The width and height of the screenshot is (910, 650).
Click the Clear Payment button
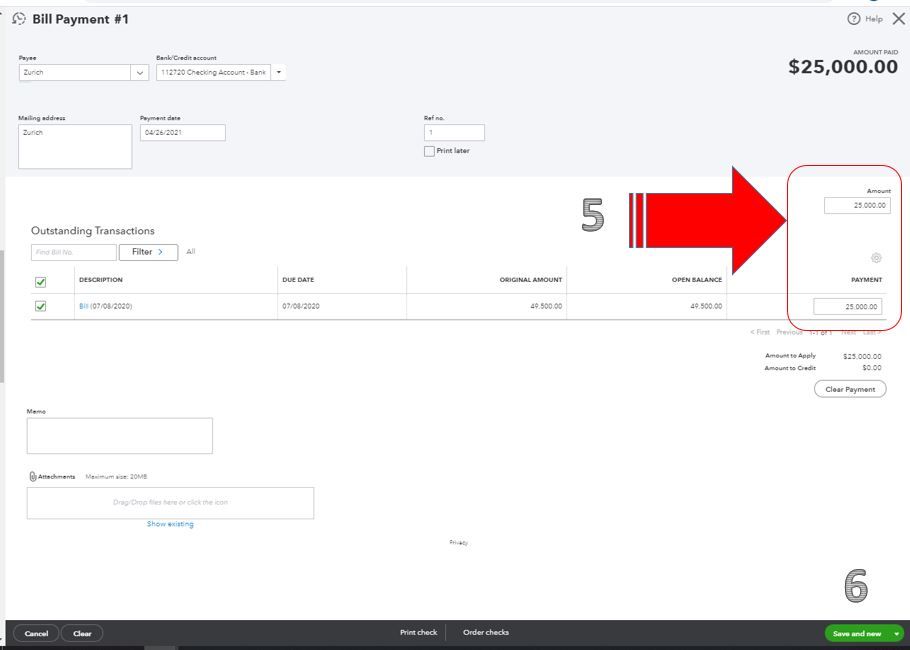pyautogui.click(x=850, y=389)
